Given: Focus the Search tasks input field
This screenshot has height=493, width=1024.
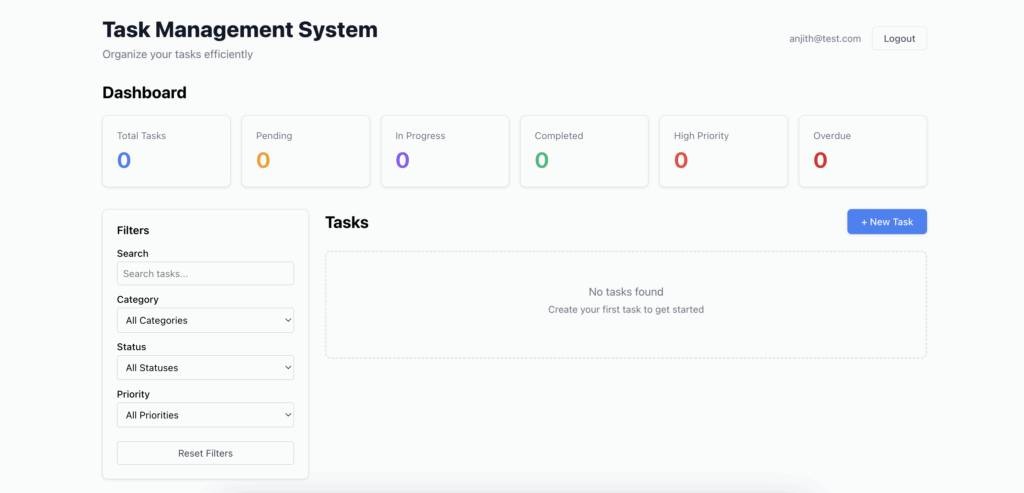Looking at the screenshot, I should click(205, 274).
